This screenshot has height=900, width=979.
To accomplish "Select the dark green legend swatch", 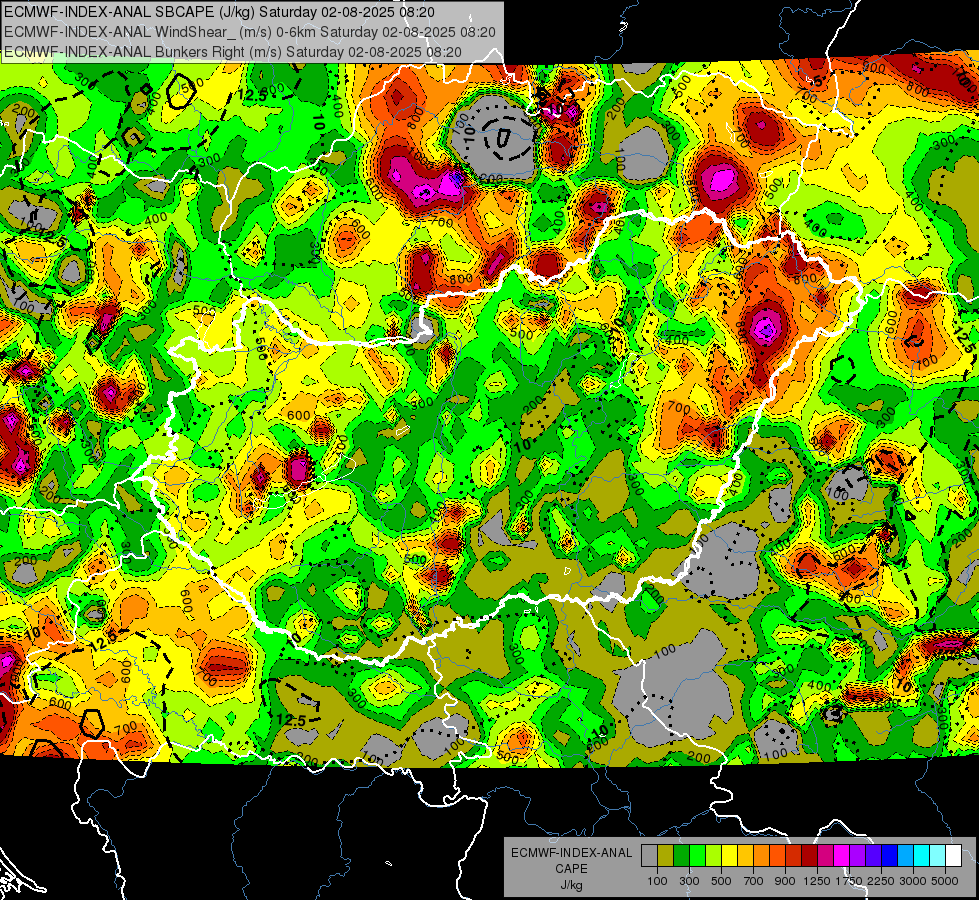I will [681, 856].
